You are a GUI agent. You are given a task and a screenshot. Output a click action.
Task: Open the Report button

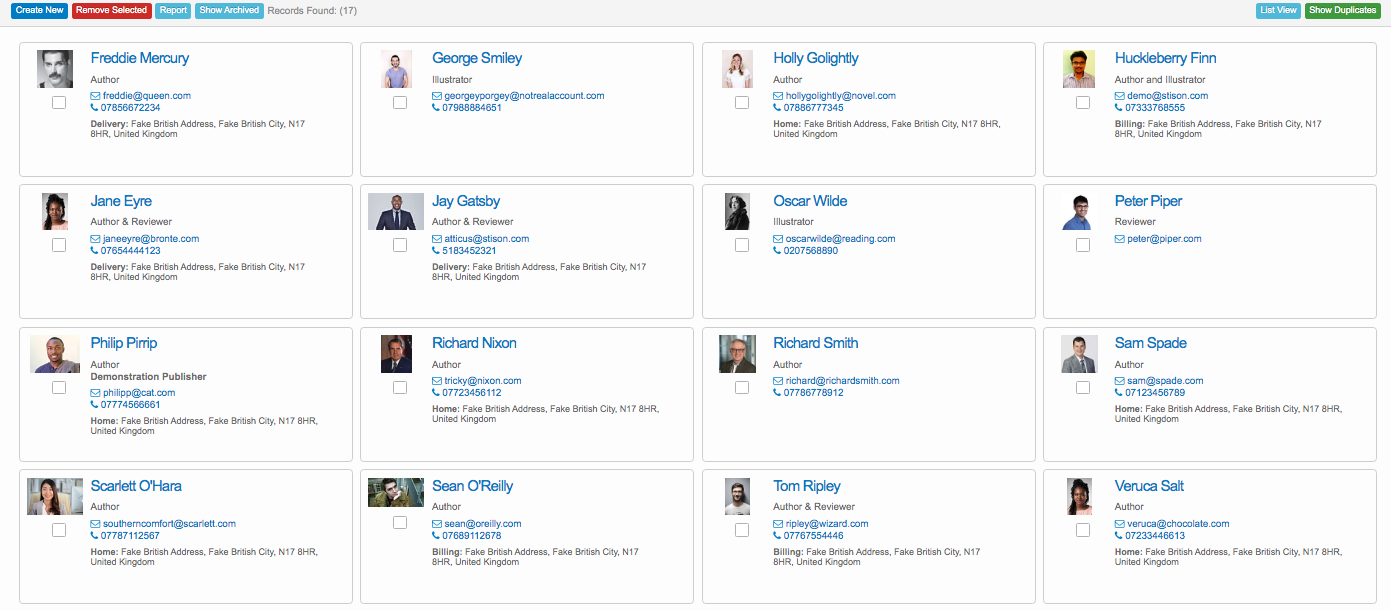click(x=173, y=11)
